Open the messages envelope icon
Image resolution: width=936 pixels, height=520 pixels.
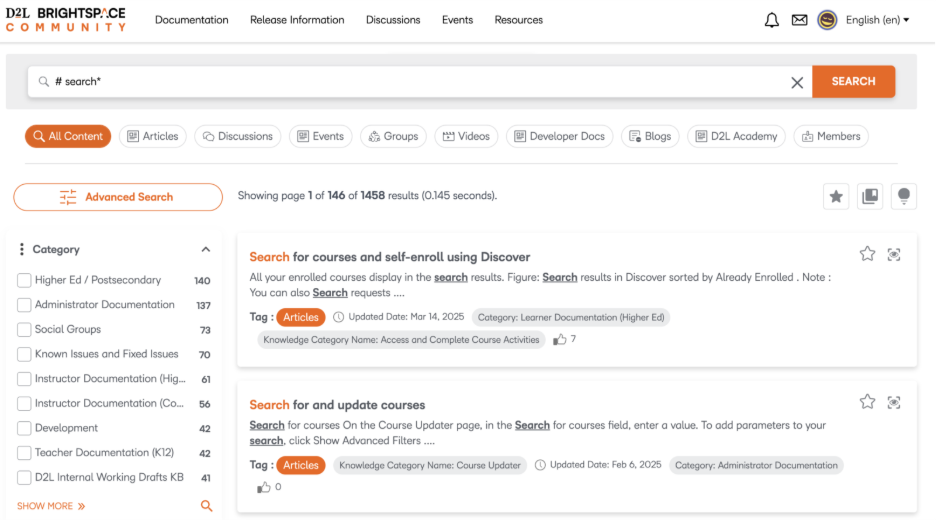tap(799, 20)
